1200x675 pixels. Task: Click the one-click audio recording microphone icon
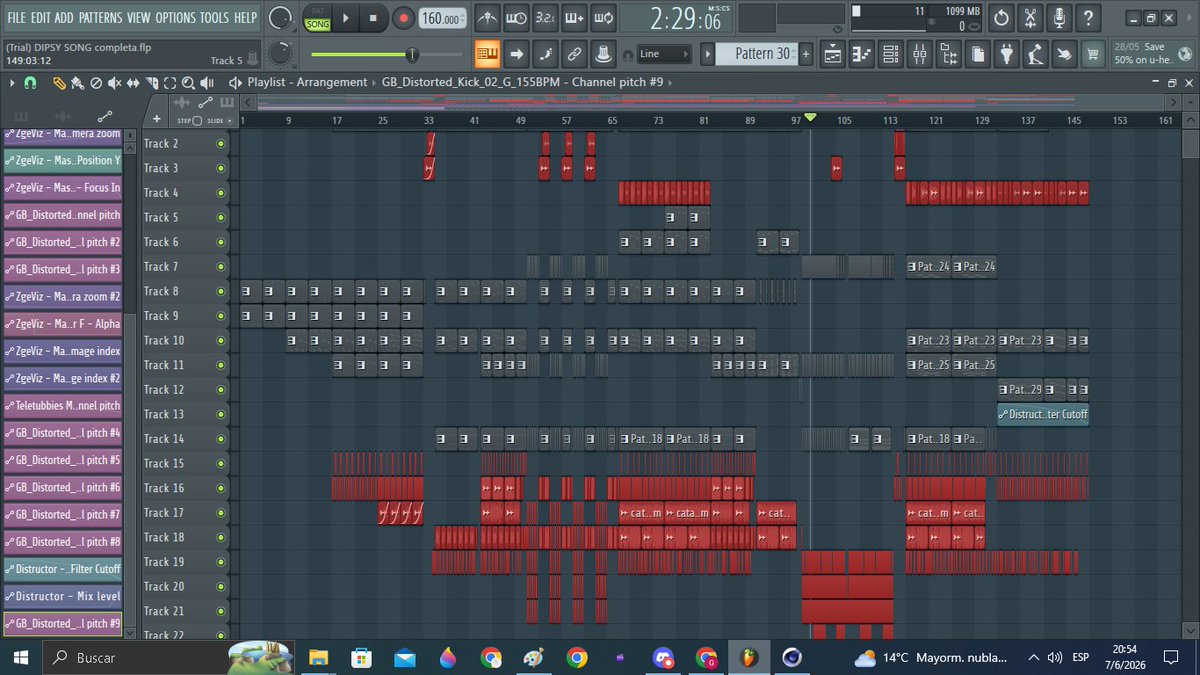pos(1059,18)
